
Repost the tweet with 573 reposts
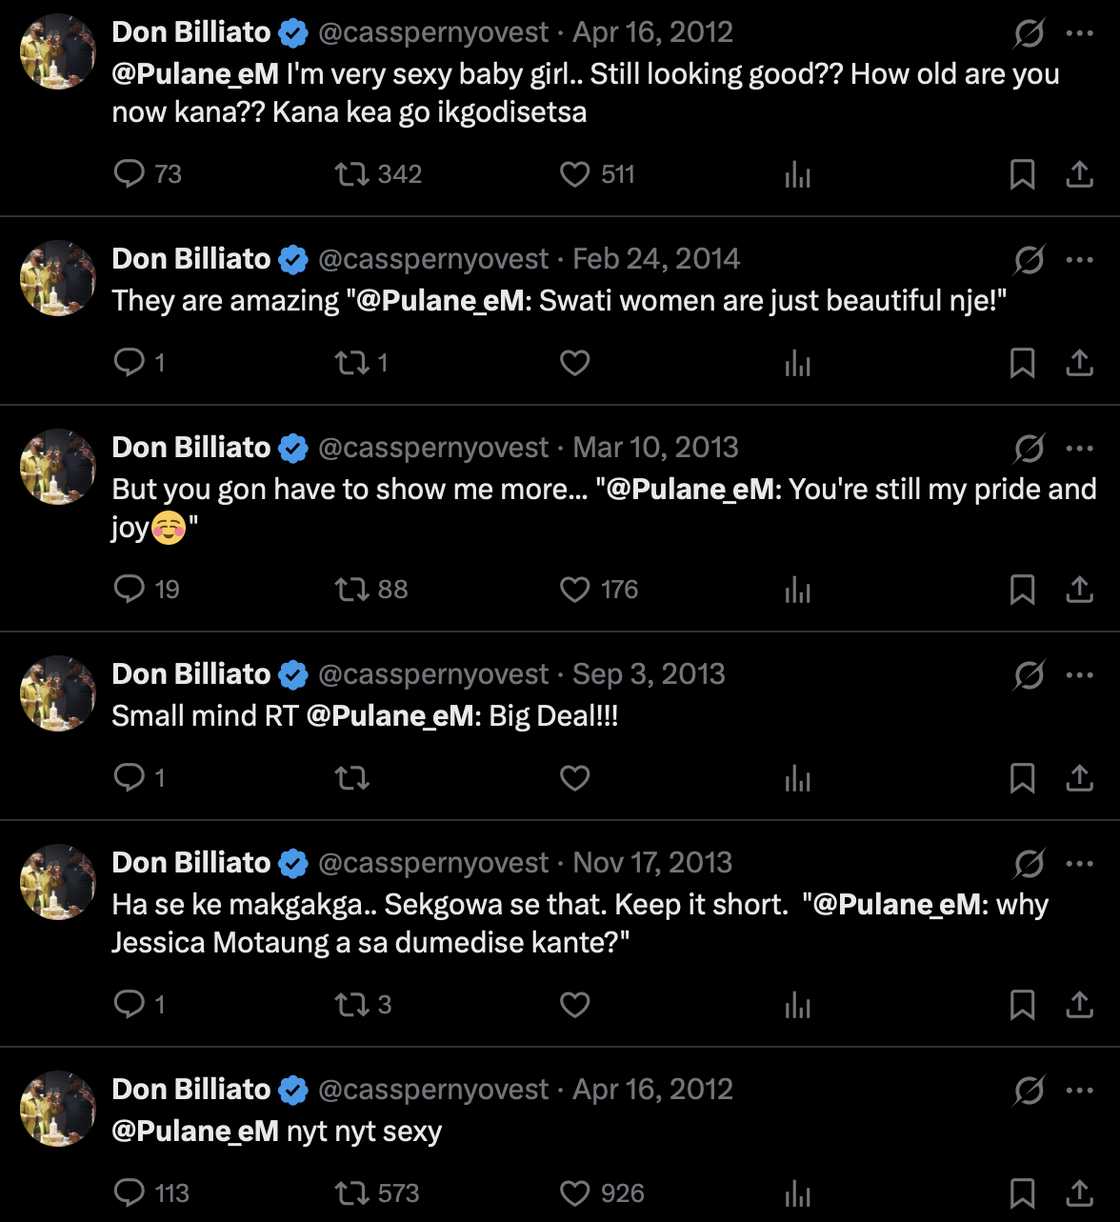click(352, 1193)
